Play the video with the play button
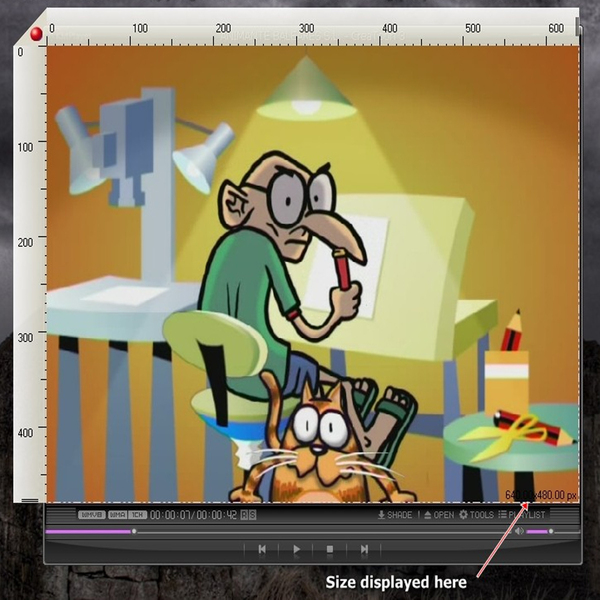Screen dimensions: 600x600 [296, 549]
